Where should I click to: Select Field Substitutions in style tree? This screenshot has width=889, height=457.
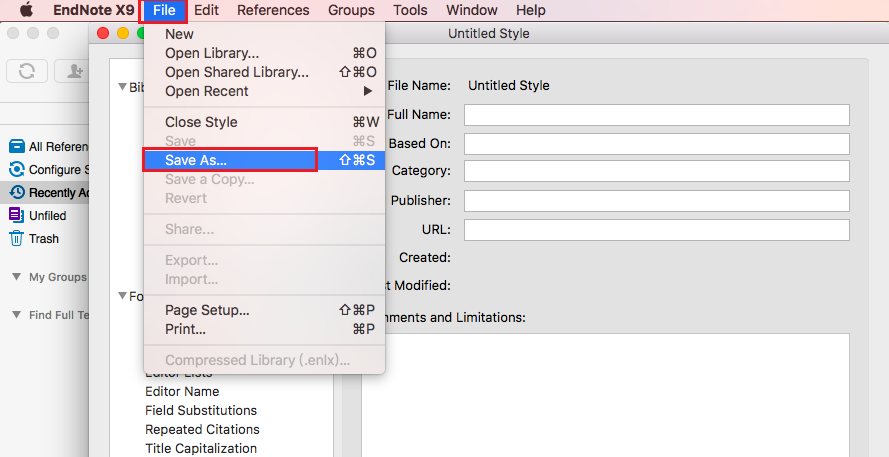coord(201,411)
